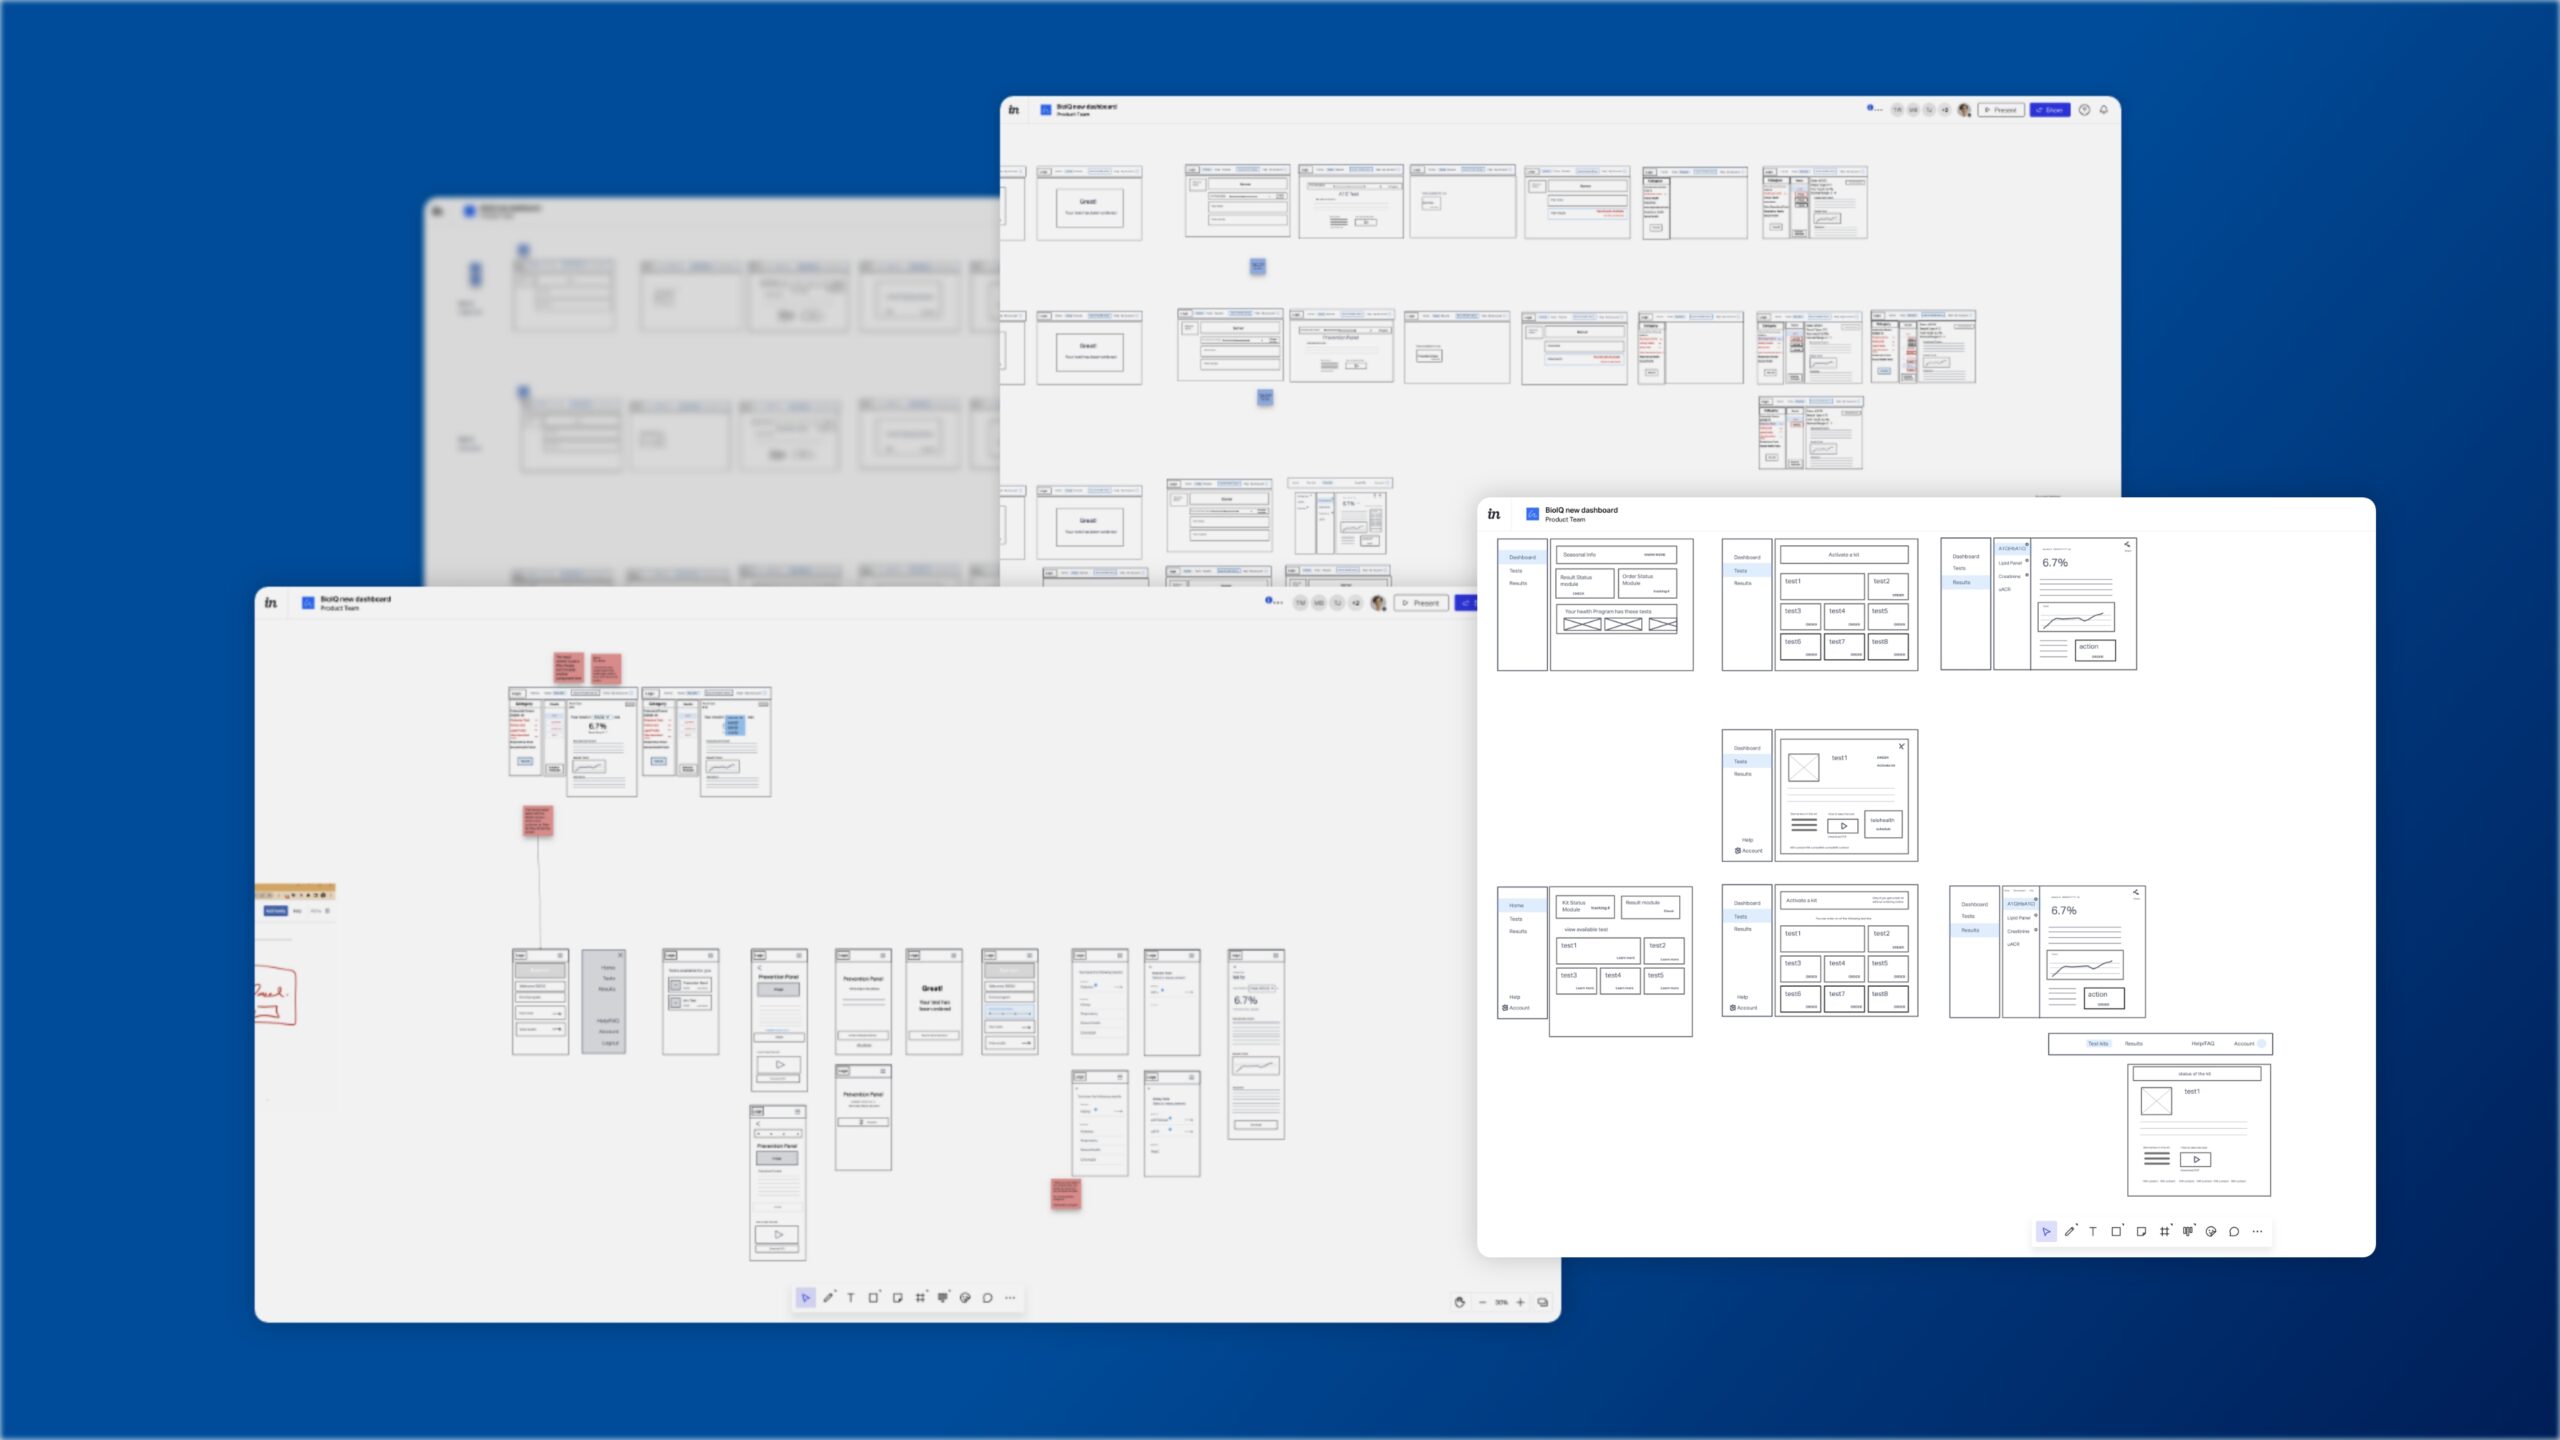Viewport: 2560px width, 1440px height.
Task: Pick the pencil tool in the bottom-left window toolbar
Action: click(828, 1298)
